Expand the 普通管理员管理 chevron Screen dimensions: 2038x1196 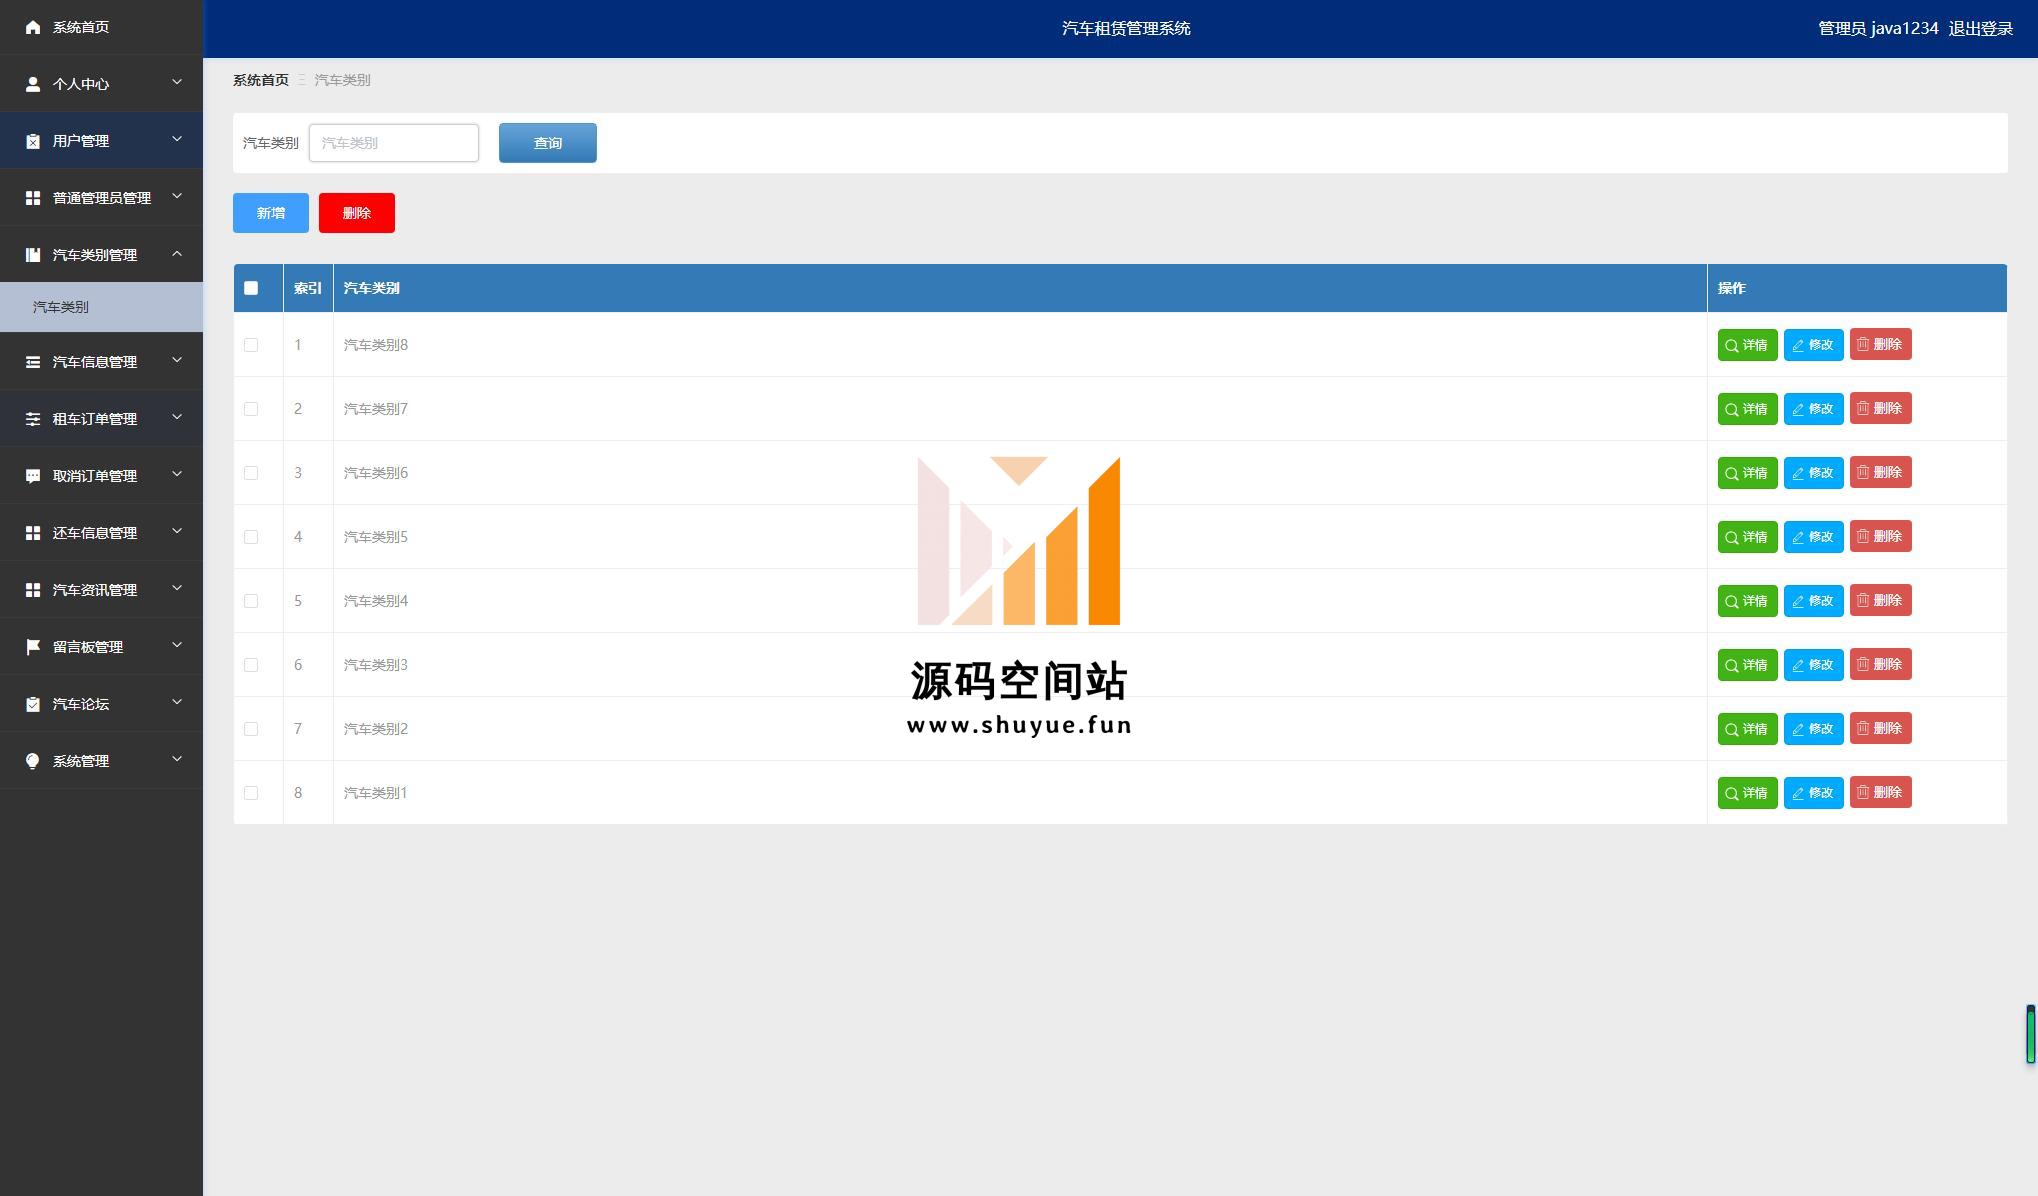click(177, 196)
